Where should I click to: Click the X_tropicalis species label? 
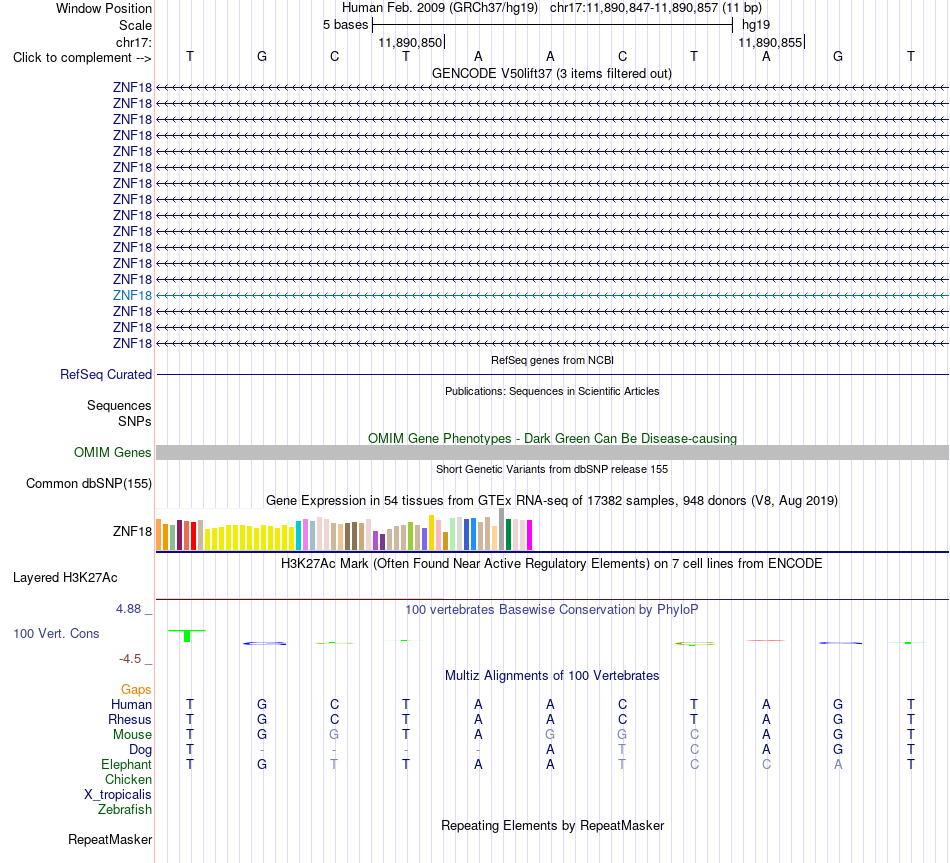click(118, 795)
